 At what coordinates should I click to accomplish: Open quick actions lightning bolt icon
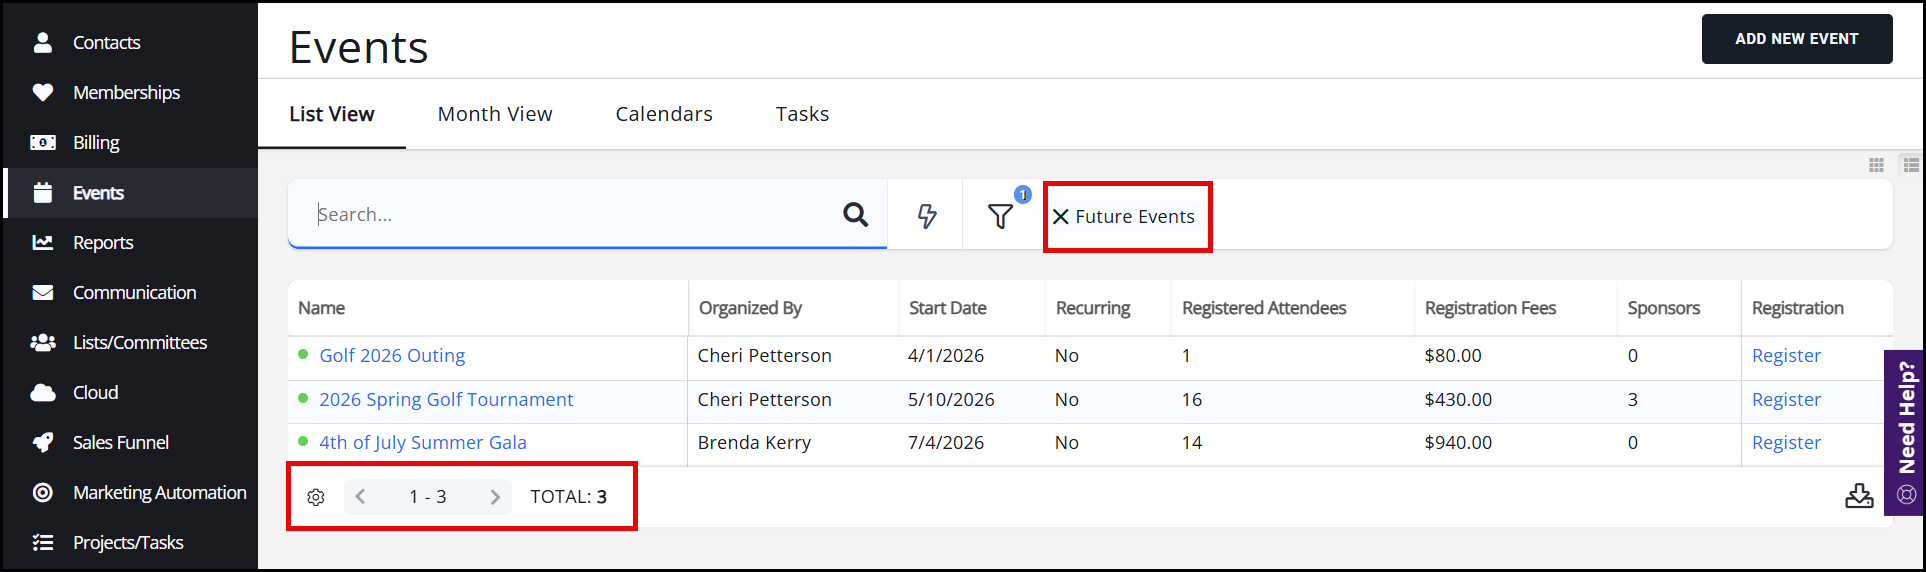click(x=927, y=216)
